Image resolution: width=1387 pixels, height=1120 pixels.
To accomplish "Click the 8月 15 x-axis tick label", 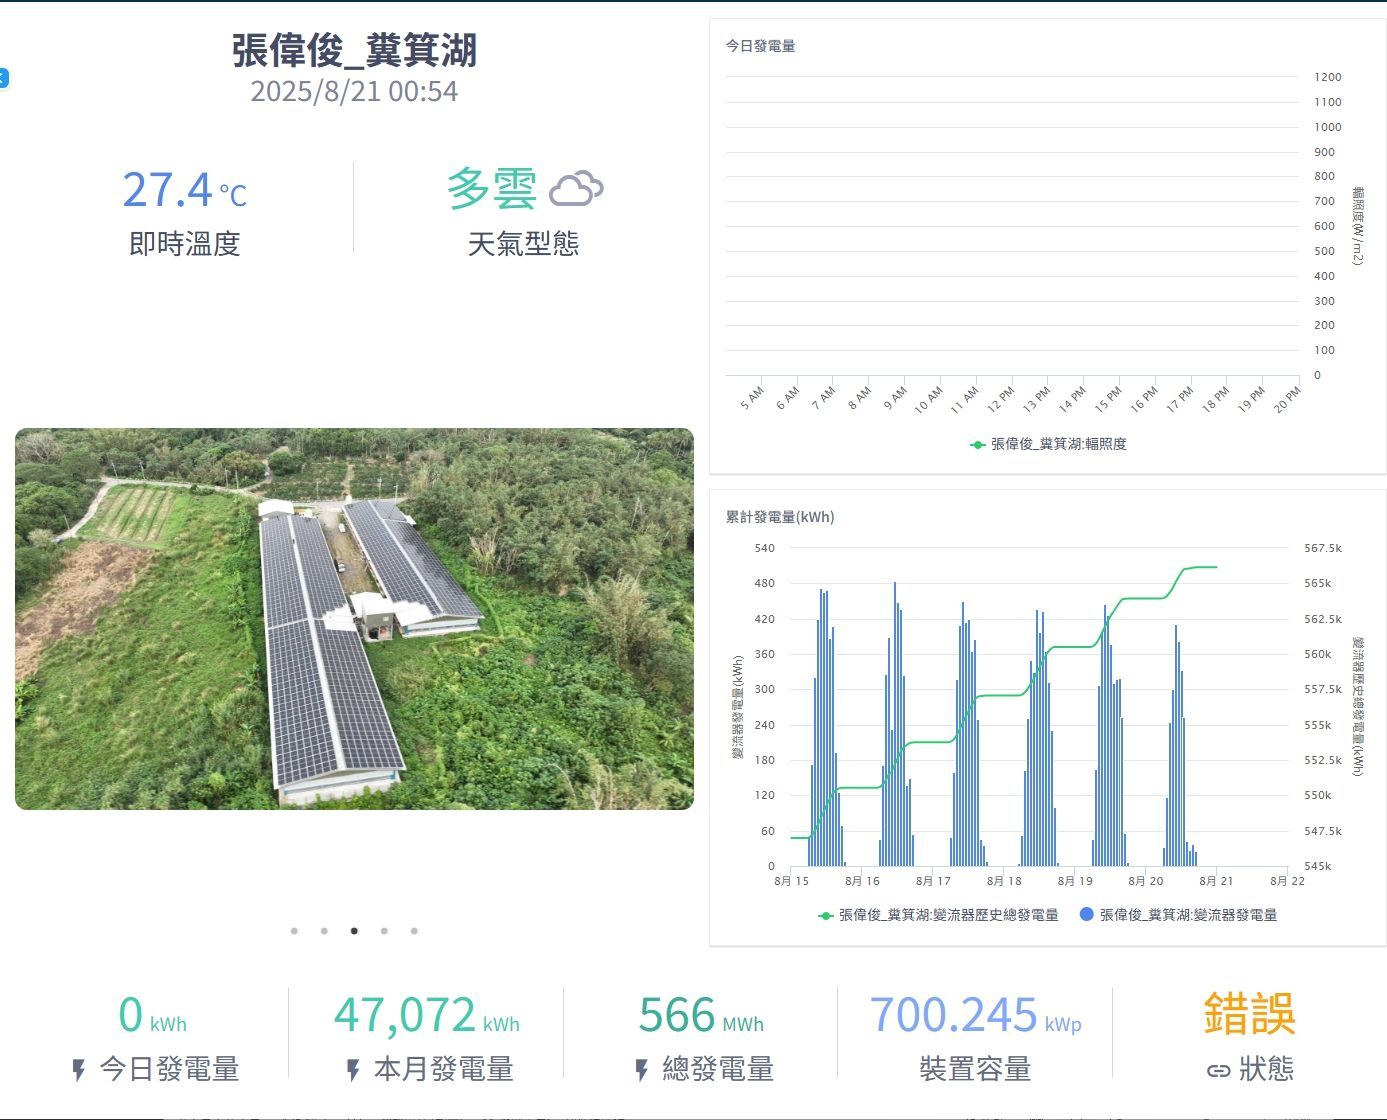I will pyautogui.click(x=791, y=881).
